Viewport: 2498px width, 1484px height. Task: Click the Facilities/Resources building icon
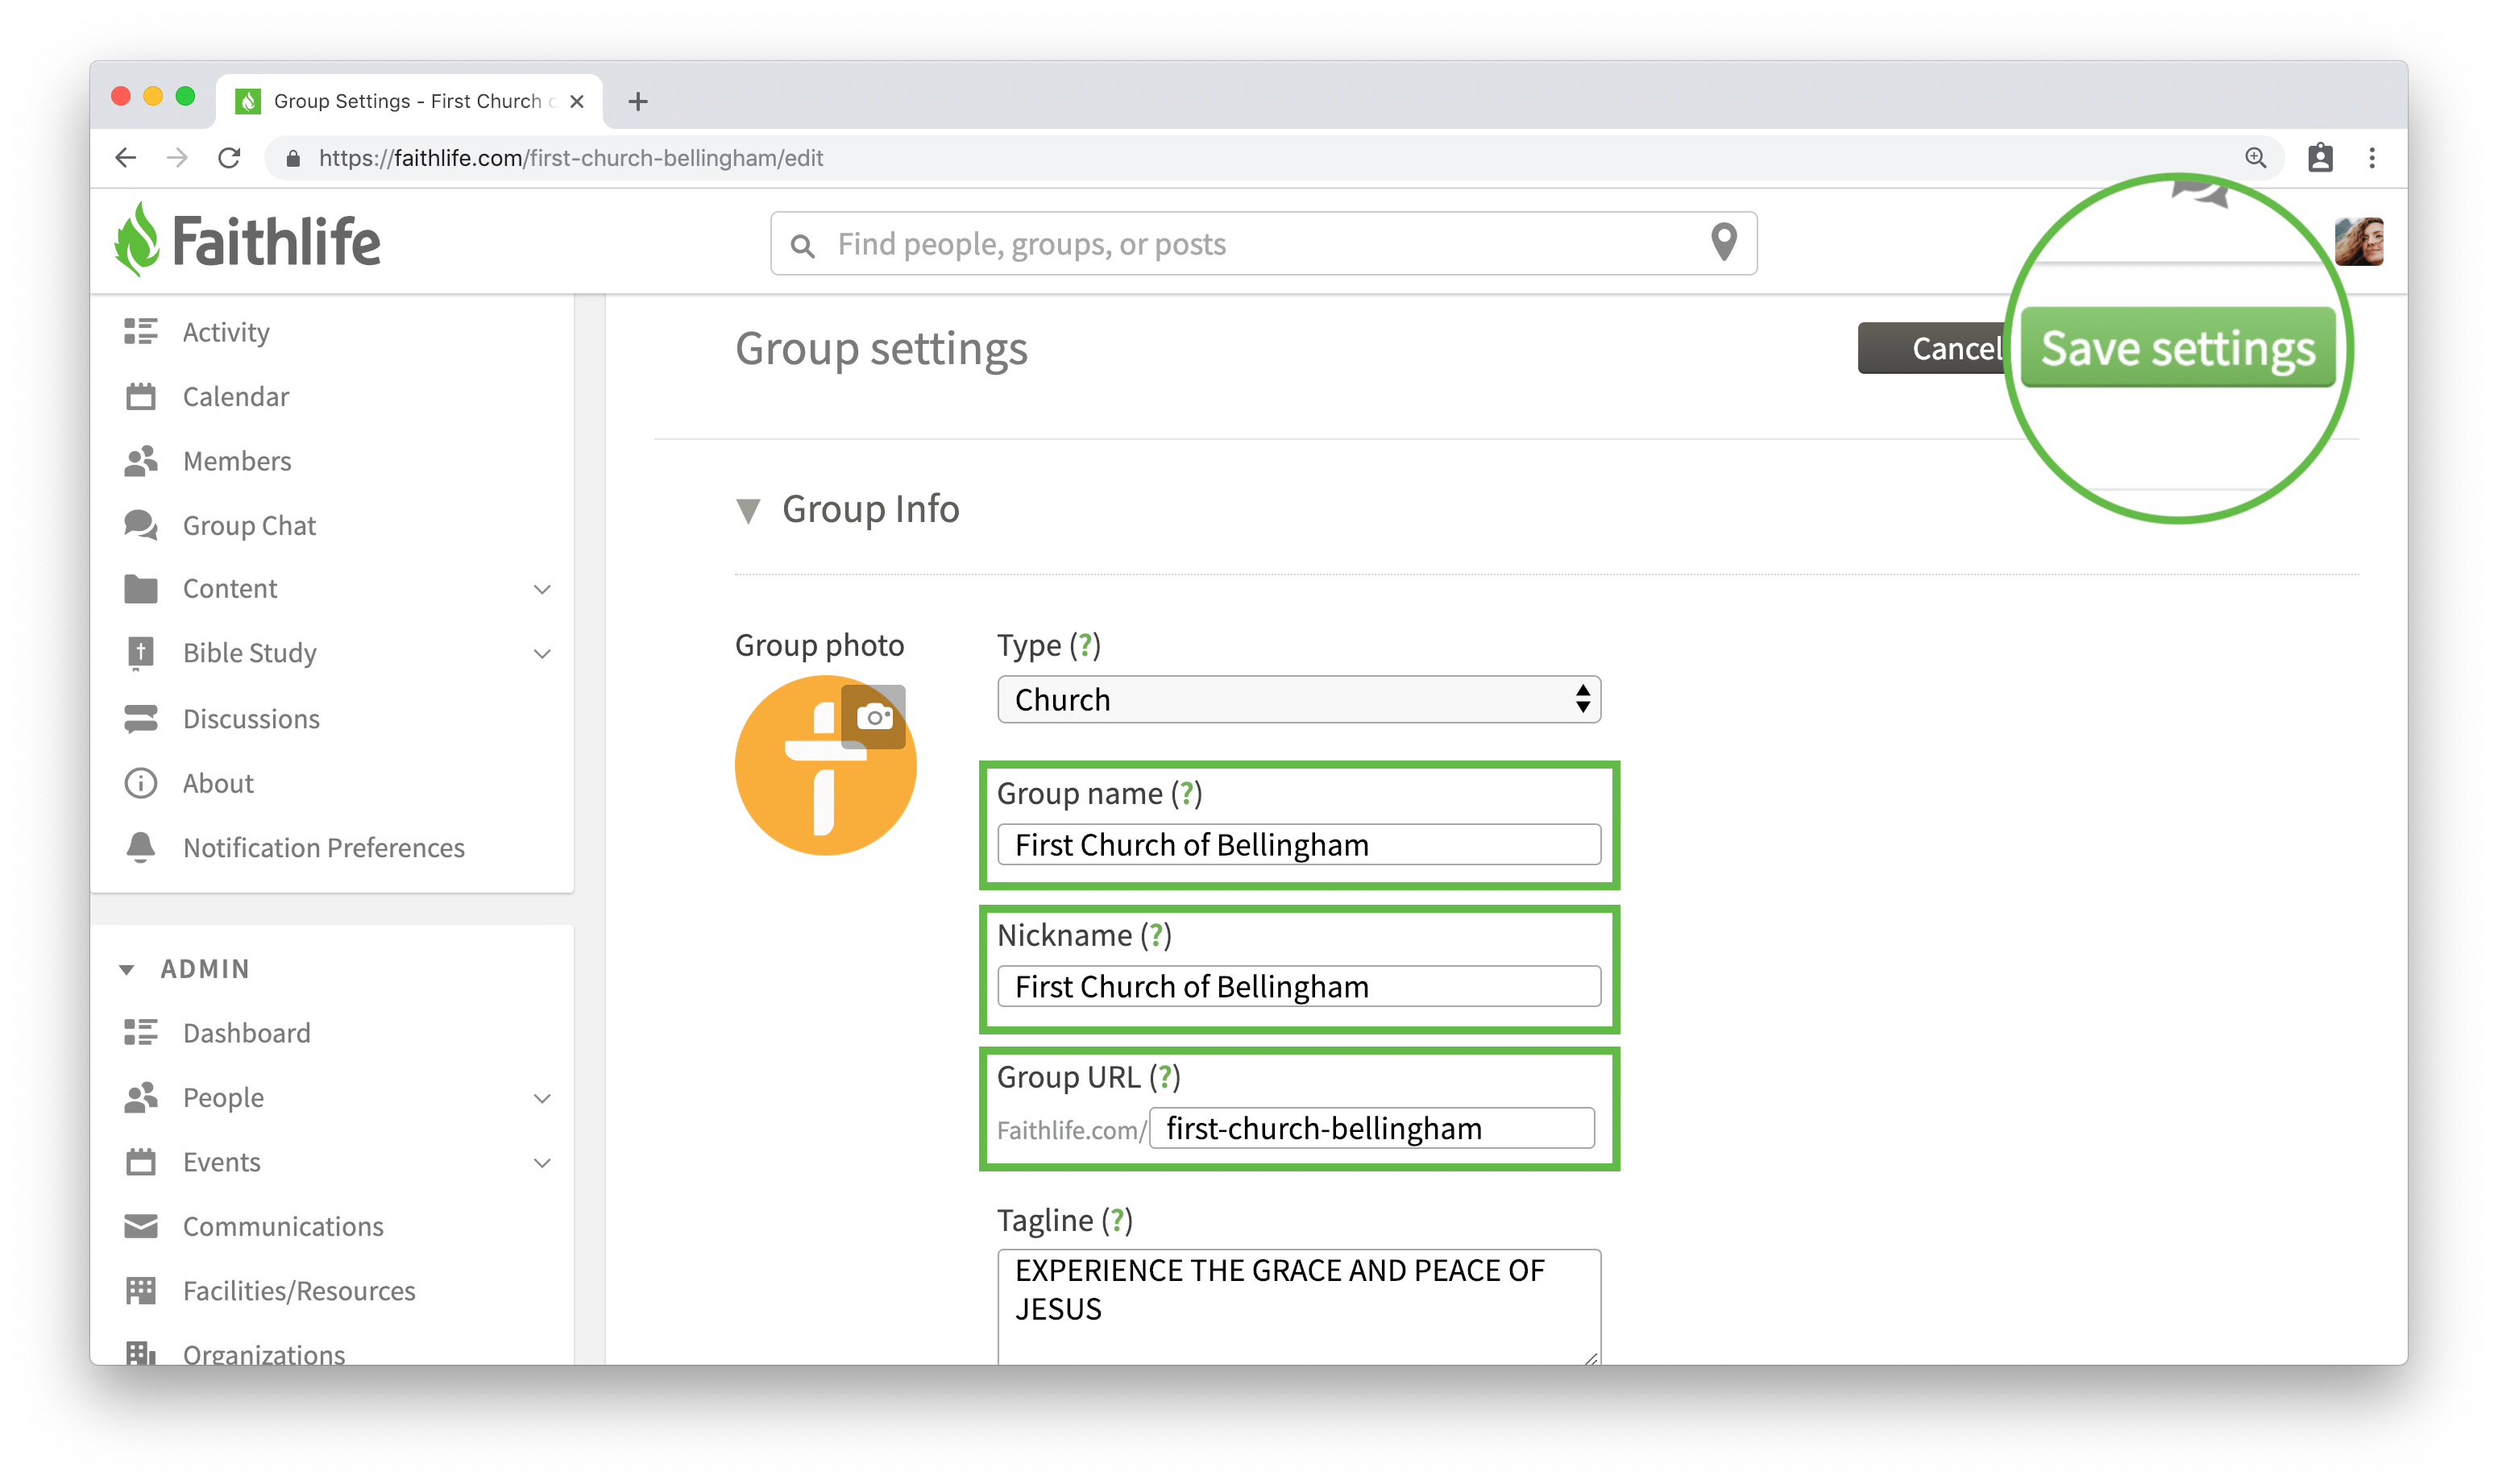(x=140, y=1290)
